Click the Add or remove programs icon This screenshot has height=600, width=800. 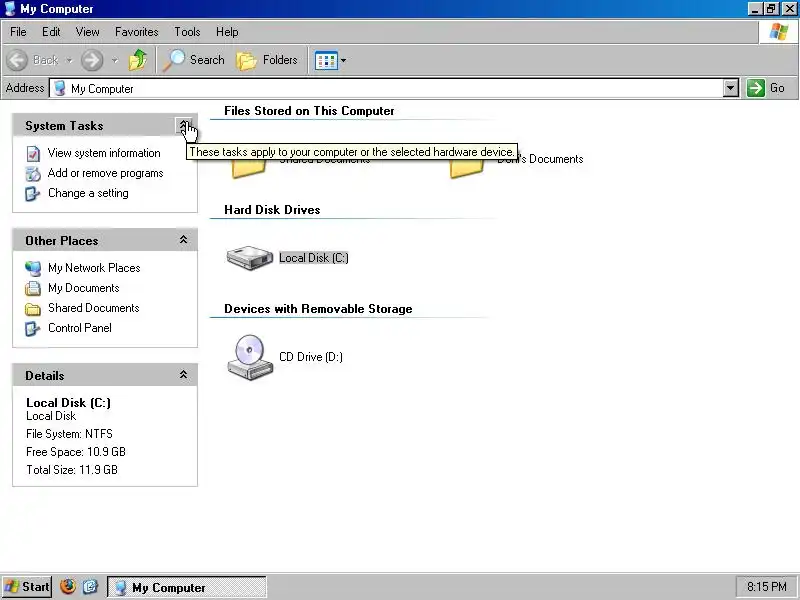33,173
